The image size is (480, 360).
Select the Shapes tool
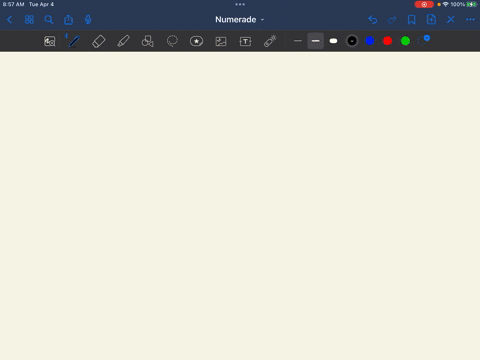[148, 41]
